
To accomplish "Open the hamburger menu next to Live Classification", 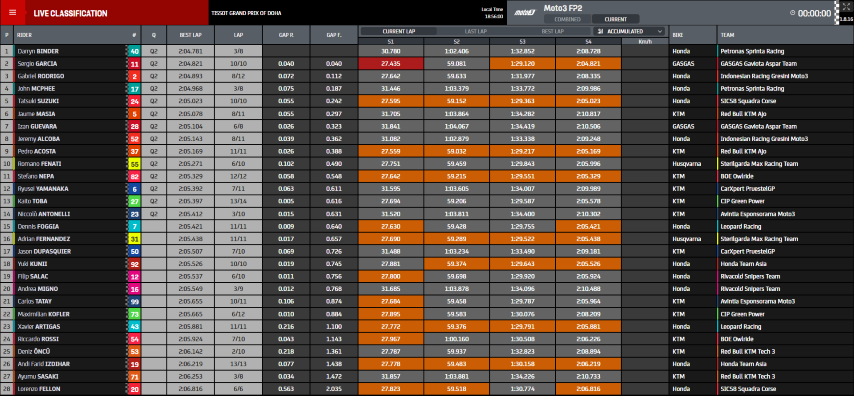I will coord(13,13).
